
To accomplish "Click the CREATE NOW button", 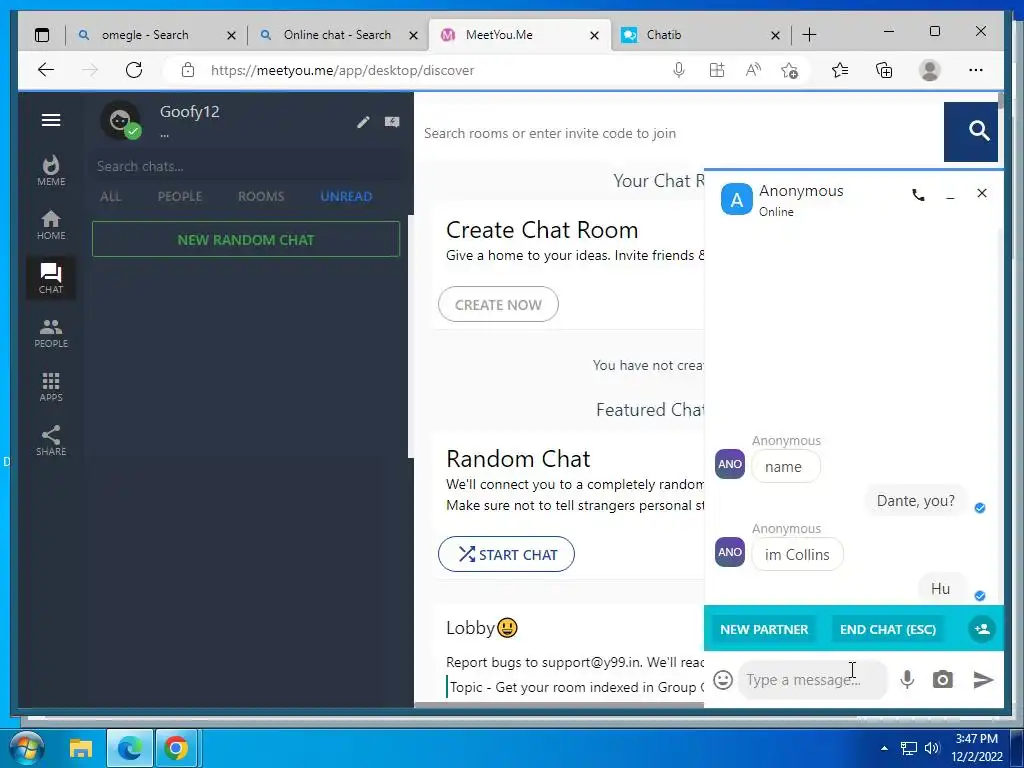I will pyautogui.click(x=498, y=304).
